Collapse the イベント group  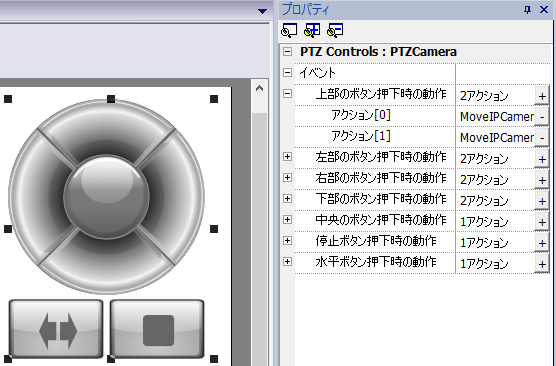(x=288, y=73)
